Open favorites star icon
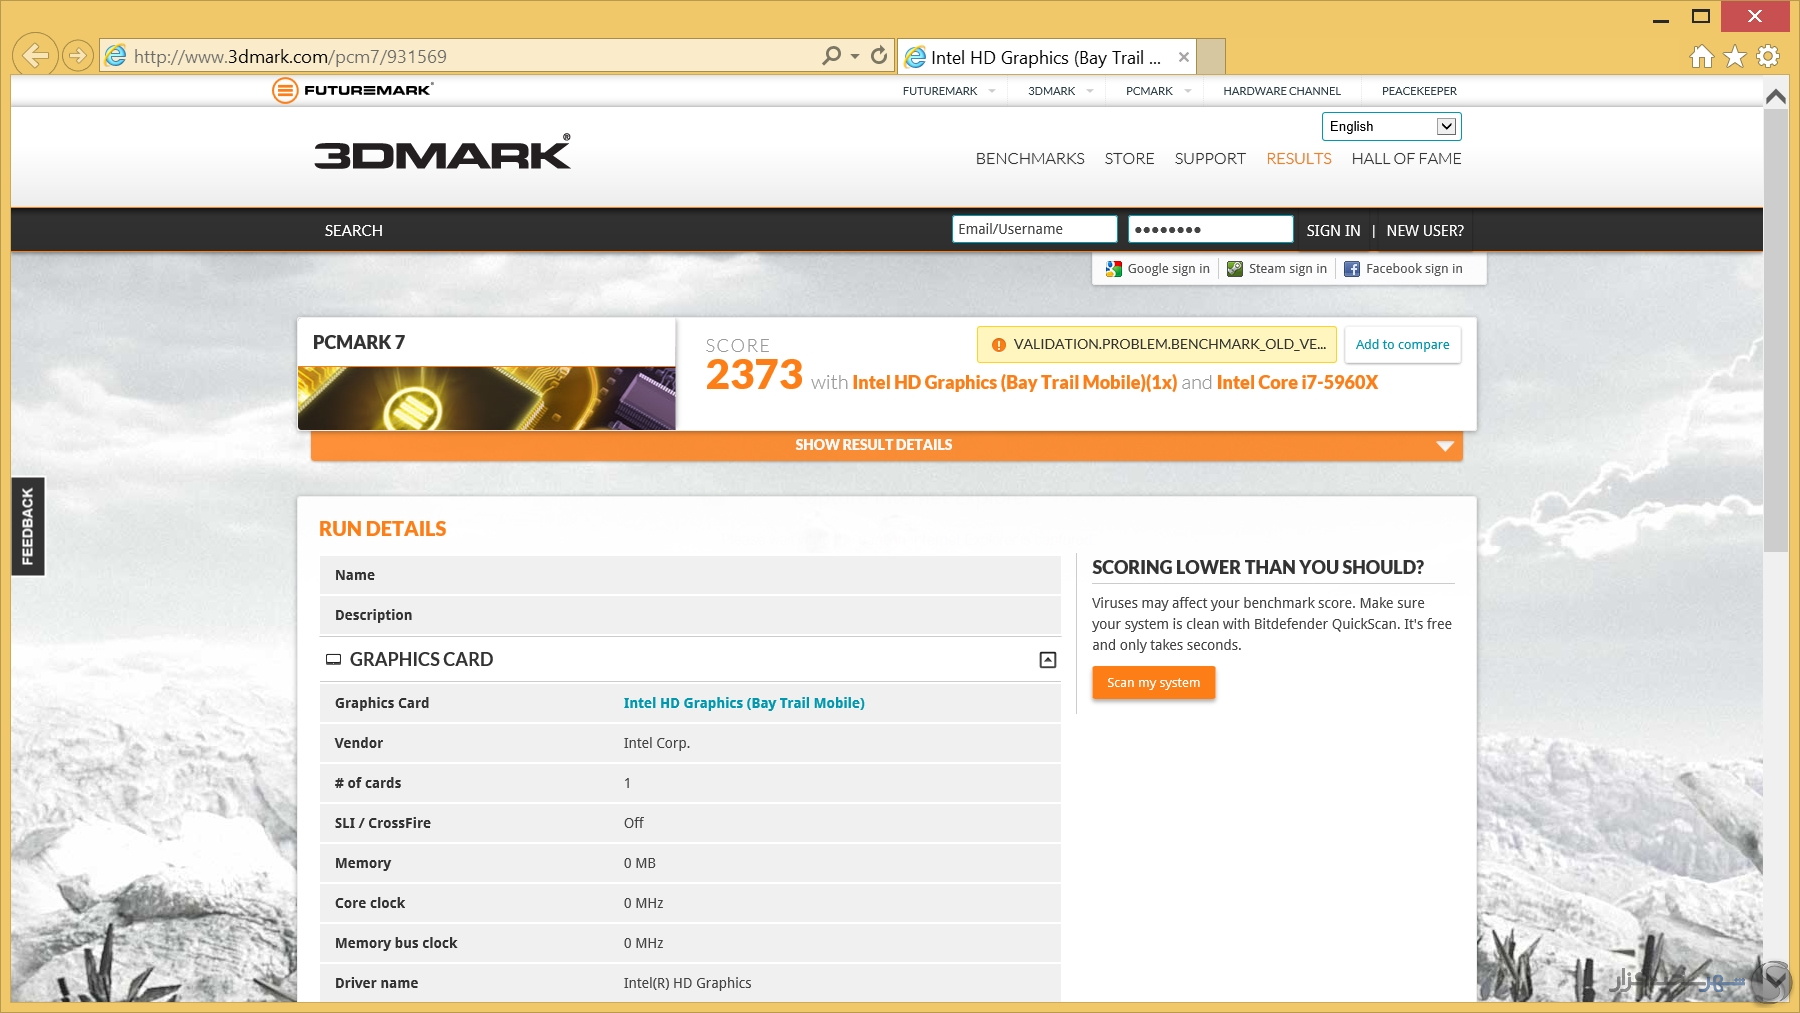Screen dimensions: 1800x1013 1735,56
